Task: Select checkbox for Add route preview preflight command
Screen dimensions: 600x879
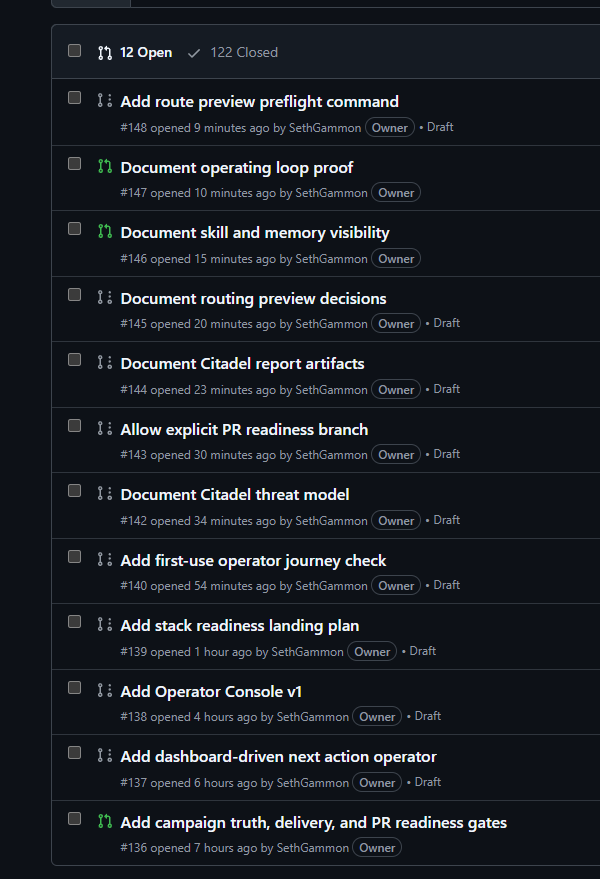Action: tap(75, 98)
